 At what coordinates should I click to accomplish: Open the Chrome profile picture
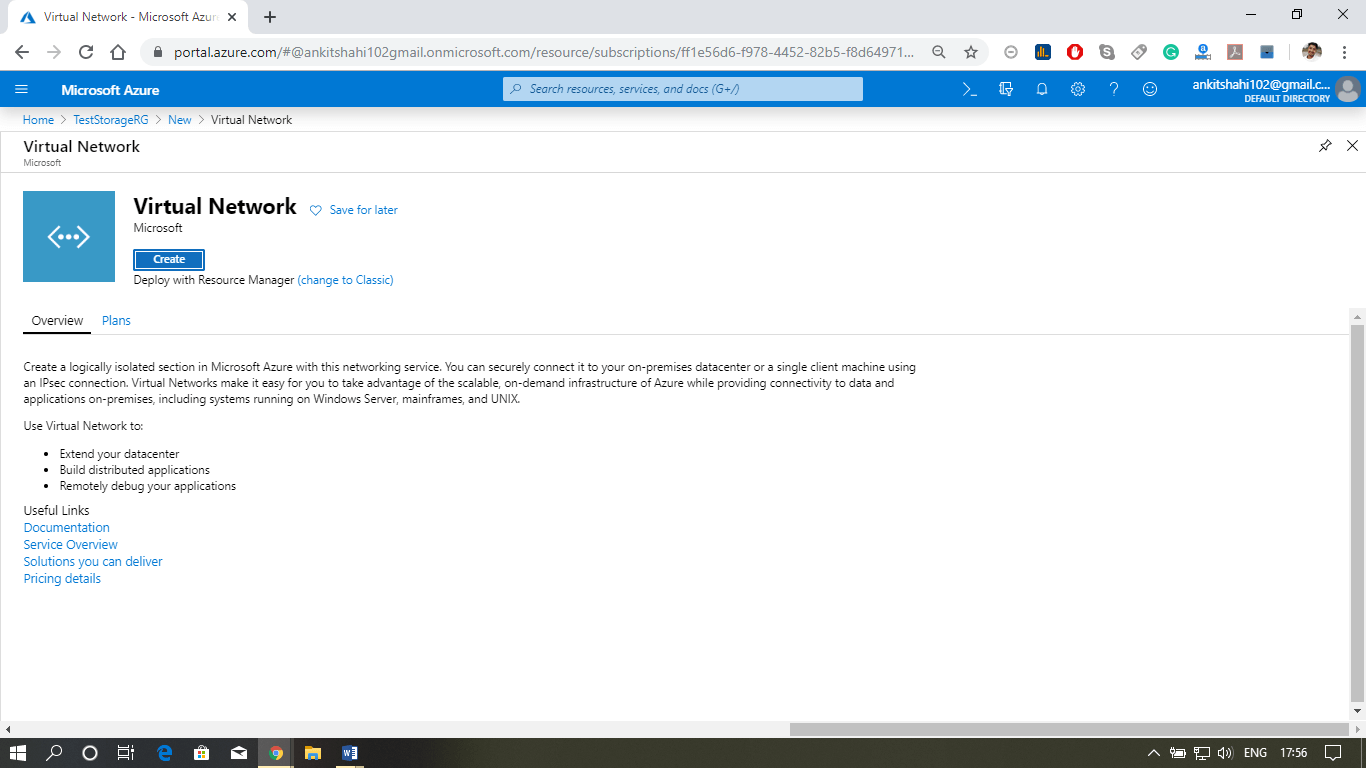click(x=1312, y=52)
